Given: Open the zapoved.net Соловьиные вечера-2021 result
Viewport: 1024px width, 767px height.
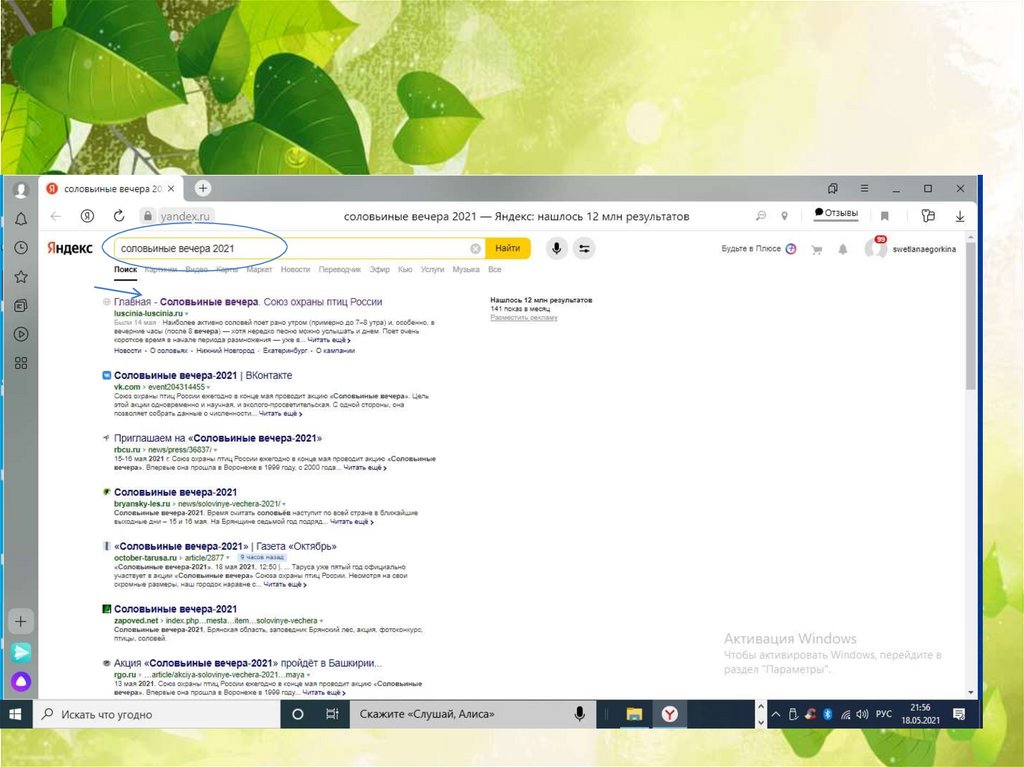Looking at the screenshot, I should 175,609.
